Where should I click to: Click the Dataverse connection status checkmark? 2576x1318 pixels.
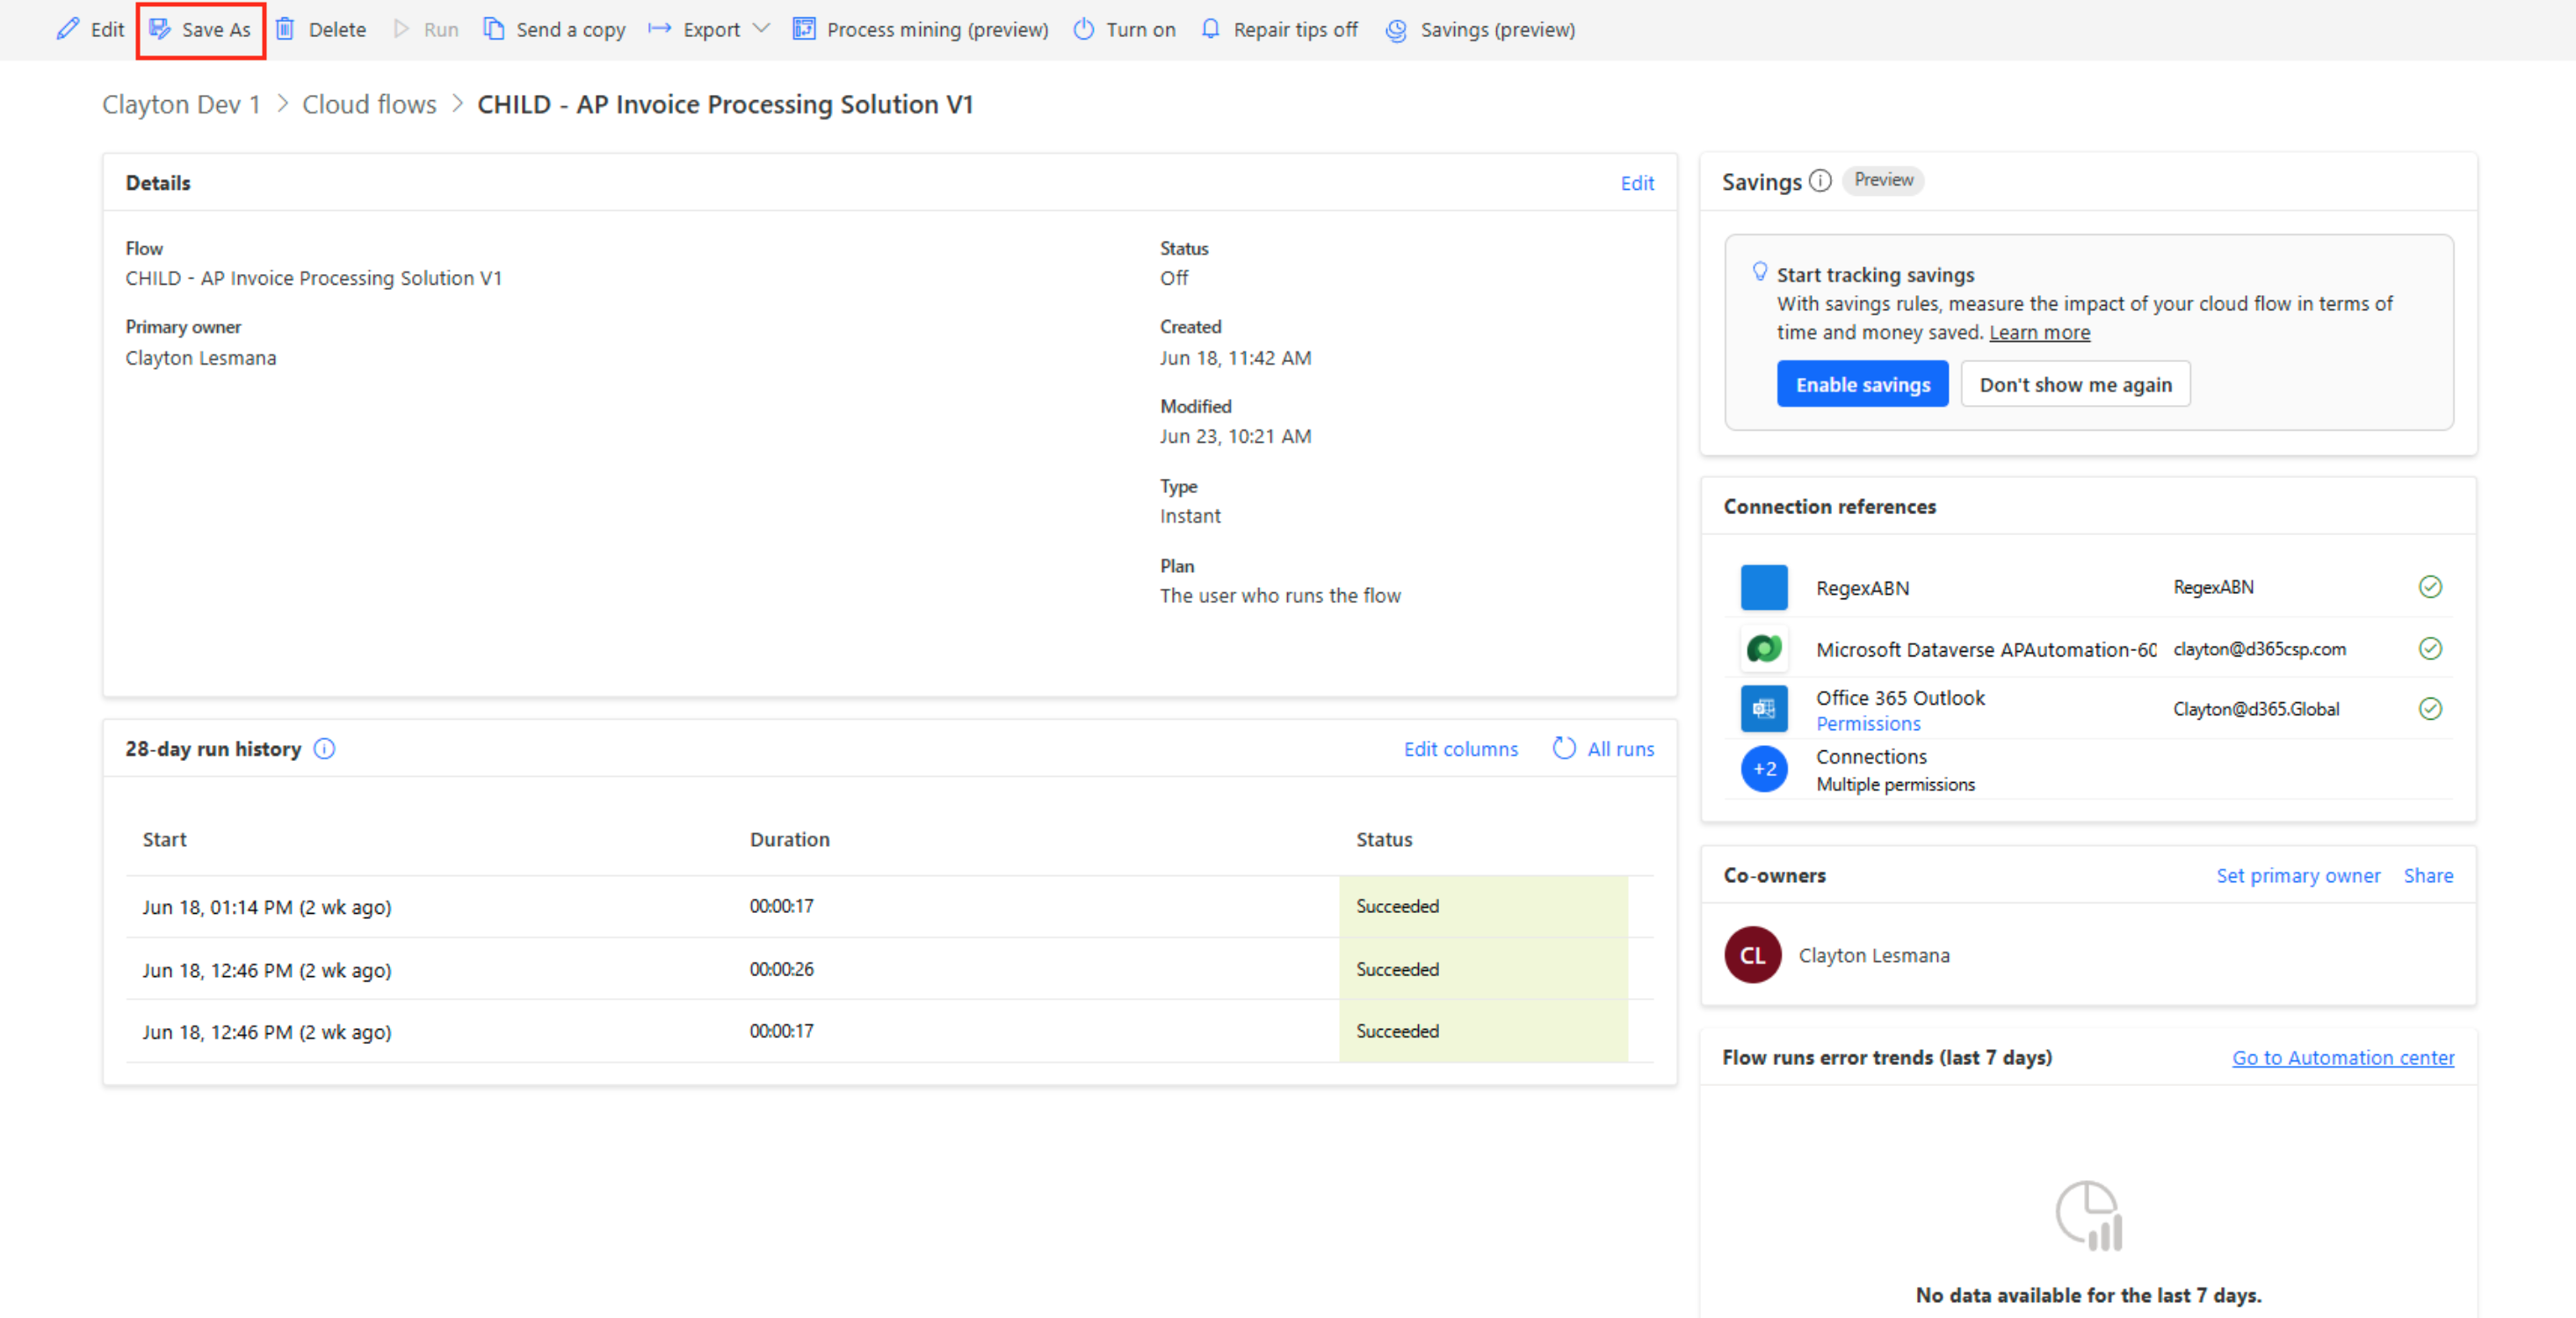[x=2430, y=648]
